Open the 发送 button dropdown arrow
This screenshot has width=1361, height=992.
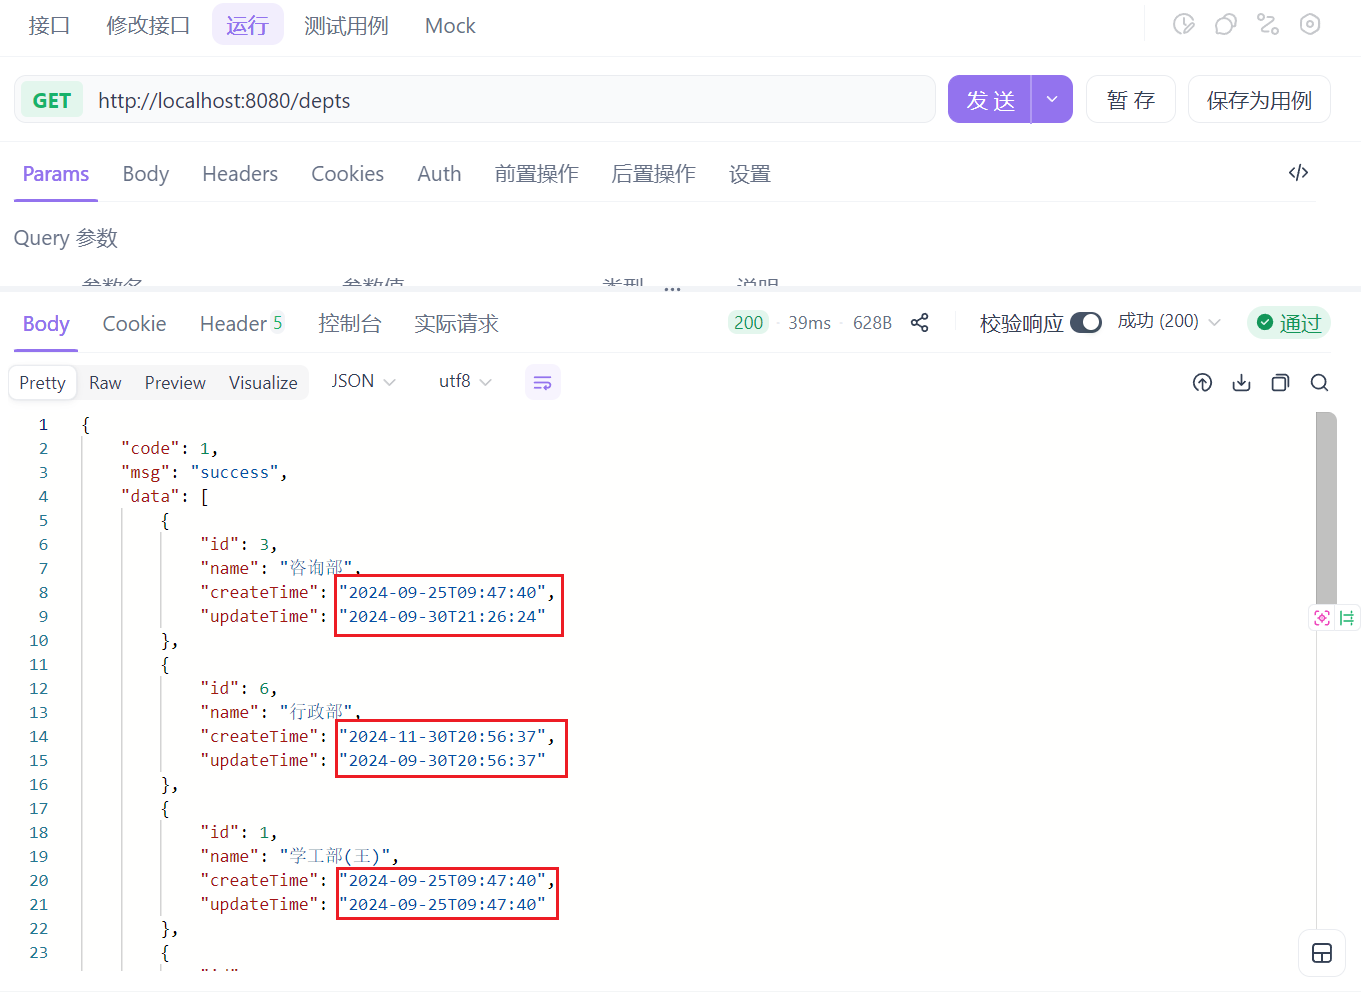[x=1052, y=99]
